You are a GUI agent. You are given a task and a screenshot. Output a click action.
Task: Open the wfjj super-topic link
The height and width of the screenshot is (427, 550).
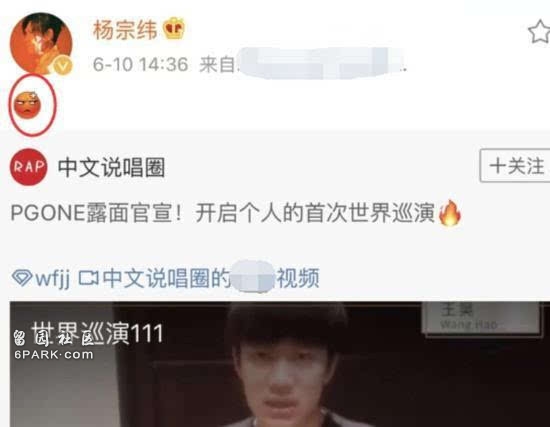tap(41, 278)
